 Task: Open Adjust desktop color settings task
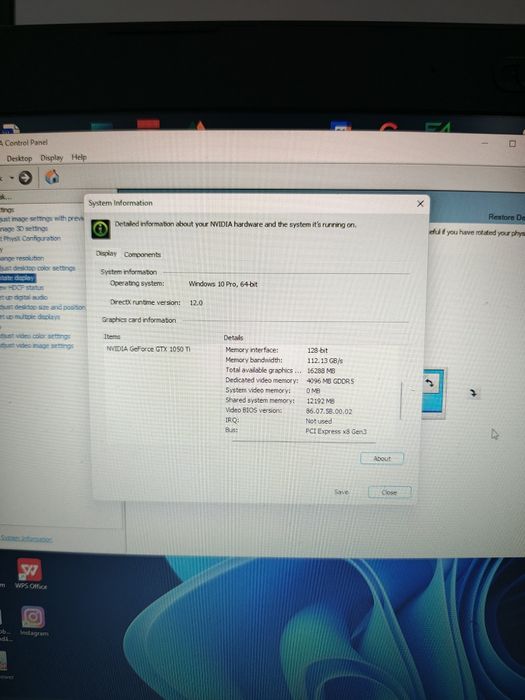(38, 268)
